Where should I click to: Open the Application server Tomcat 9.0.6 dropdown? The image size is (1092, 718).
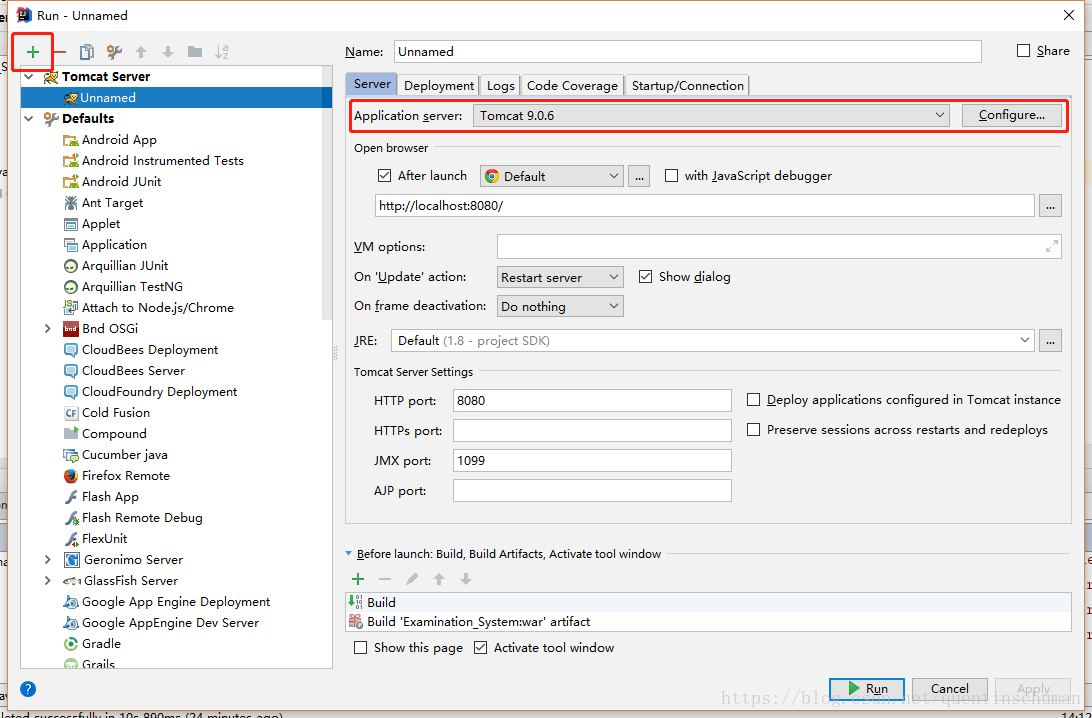711,116
